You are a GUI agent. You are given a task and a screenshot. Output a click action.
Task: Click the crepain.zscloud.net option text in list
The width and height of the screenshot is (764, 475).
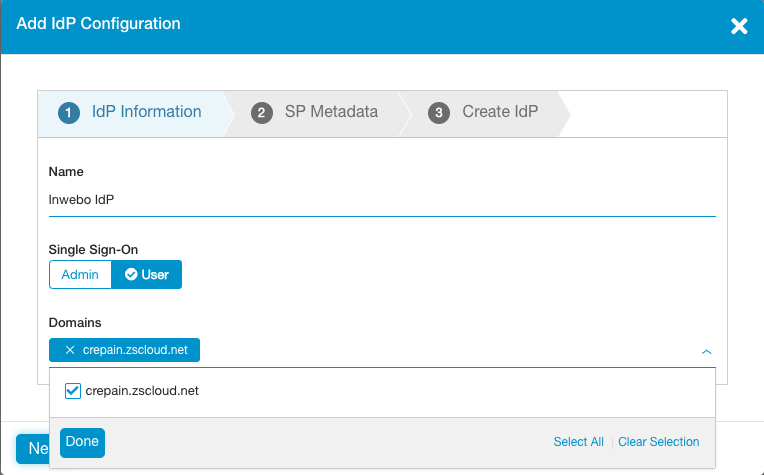[x=142, y=391]
